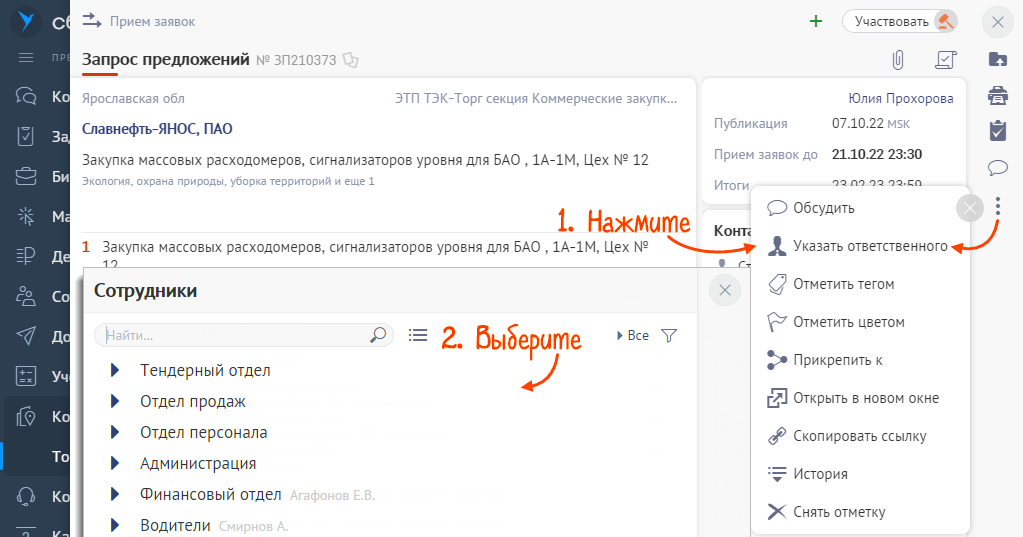
Task: Click the headset support icon in left sidebar
Action: pos(25,496)
